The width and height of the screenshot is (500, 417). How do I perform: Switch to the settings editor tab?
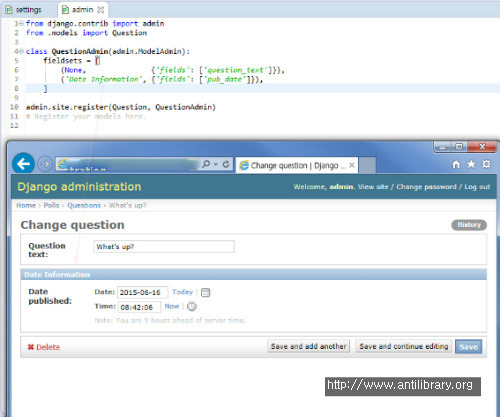point(23,10)
